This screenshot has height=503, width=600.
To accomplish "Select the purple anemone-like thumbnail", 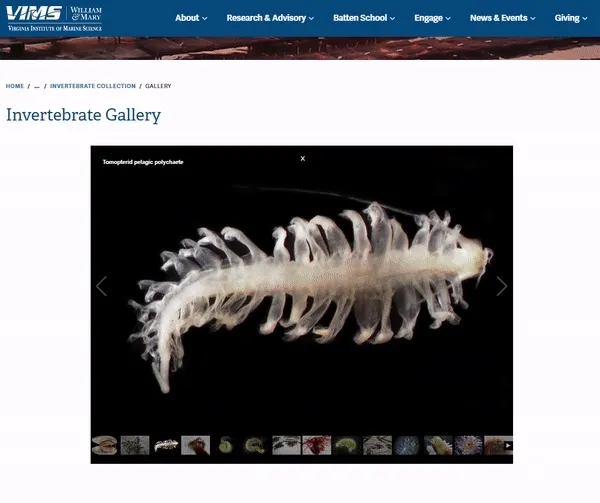I will click(468, 445).
